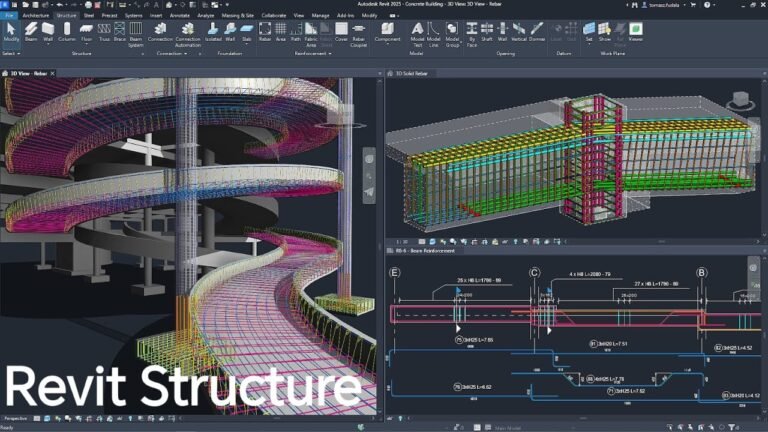Image resolution: width=768 pixels, height=432 pixels.
Task: Open the Model Group dropdown
Action: [461, 42]
